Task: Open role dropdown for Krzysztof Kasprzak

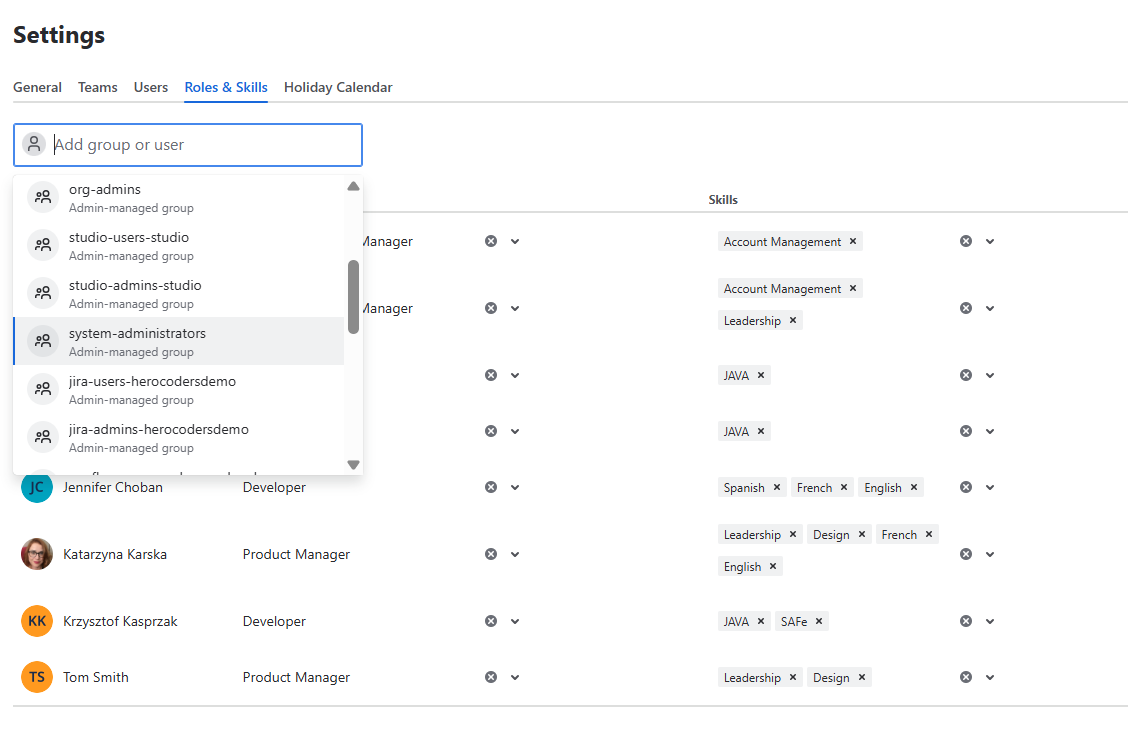Action: pyautogui.click(x=515, y=621)
